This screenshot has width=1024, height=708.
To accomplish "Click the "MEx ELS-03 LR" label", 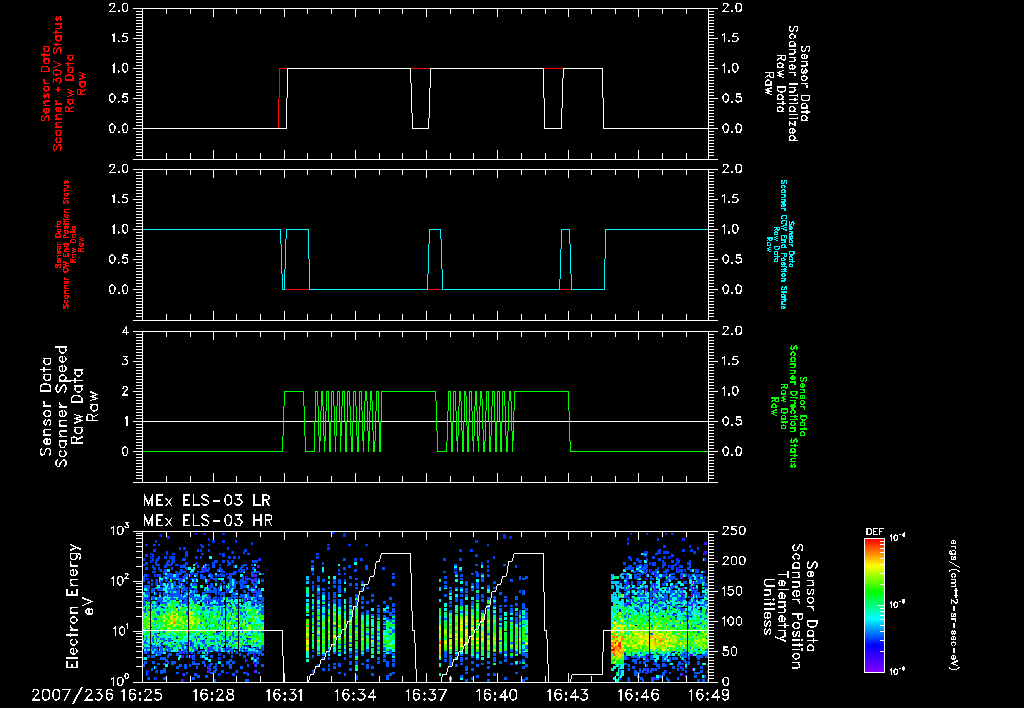I will (x=206, y=501).
